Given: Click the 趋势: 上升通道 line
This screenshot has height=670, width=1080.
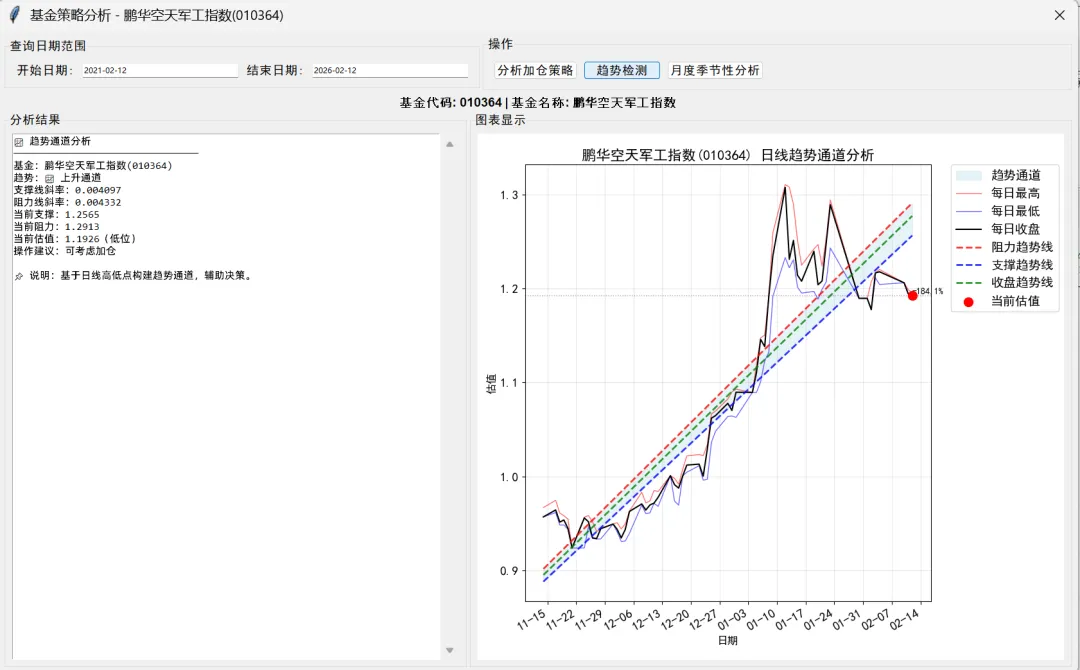Looking at the screenshot, I should tap(58, 178).
